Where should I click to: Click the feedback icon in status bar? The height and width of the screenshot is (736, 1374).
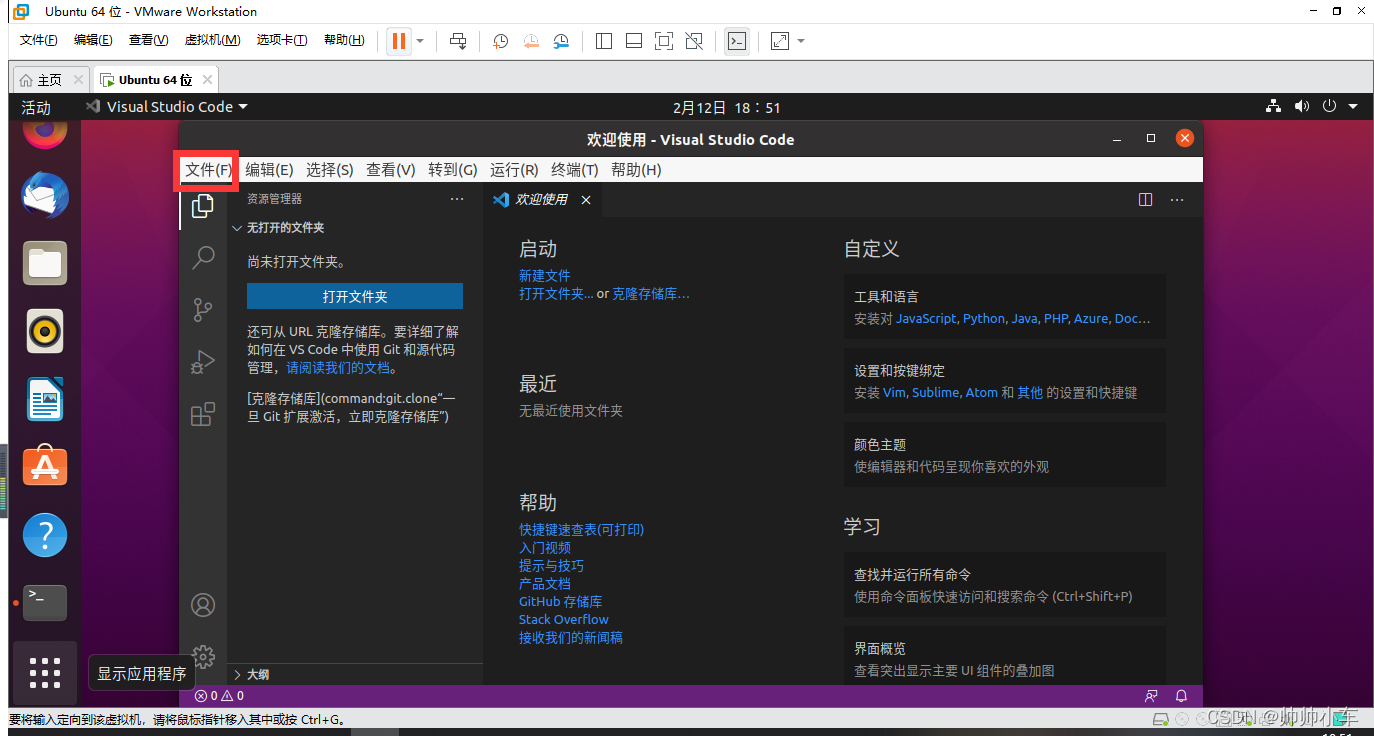(x=1152, y=696)
